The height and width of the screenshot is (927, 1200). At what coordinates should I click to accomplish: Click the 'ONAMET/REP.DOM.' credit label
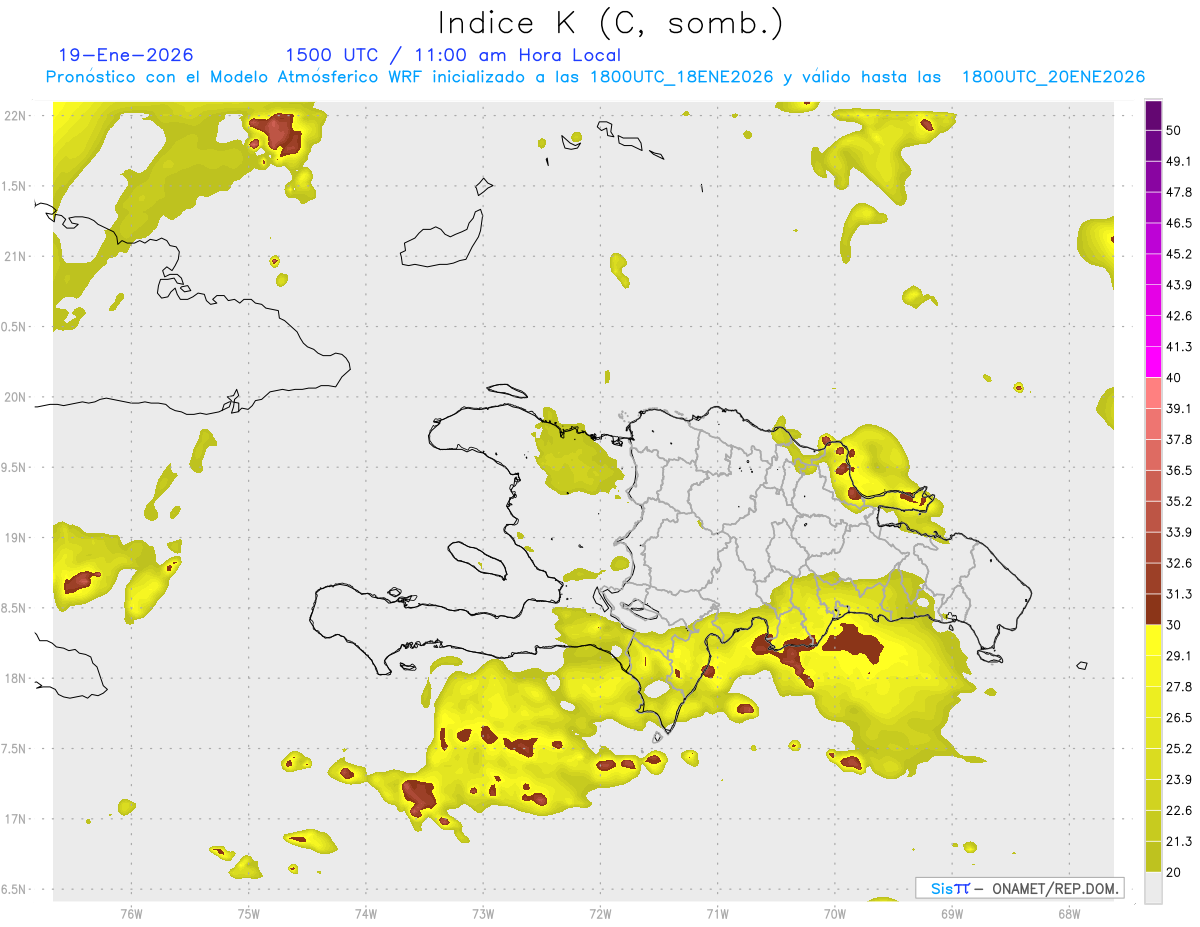pos(1057,888)
